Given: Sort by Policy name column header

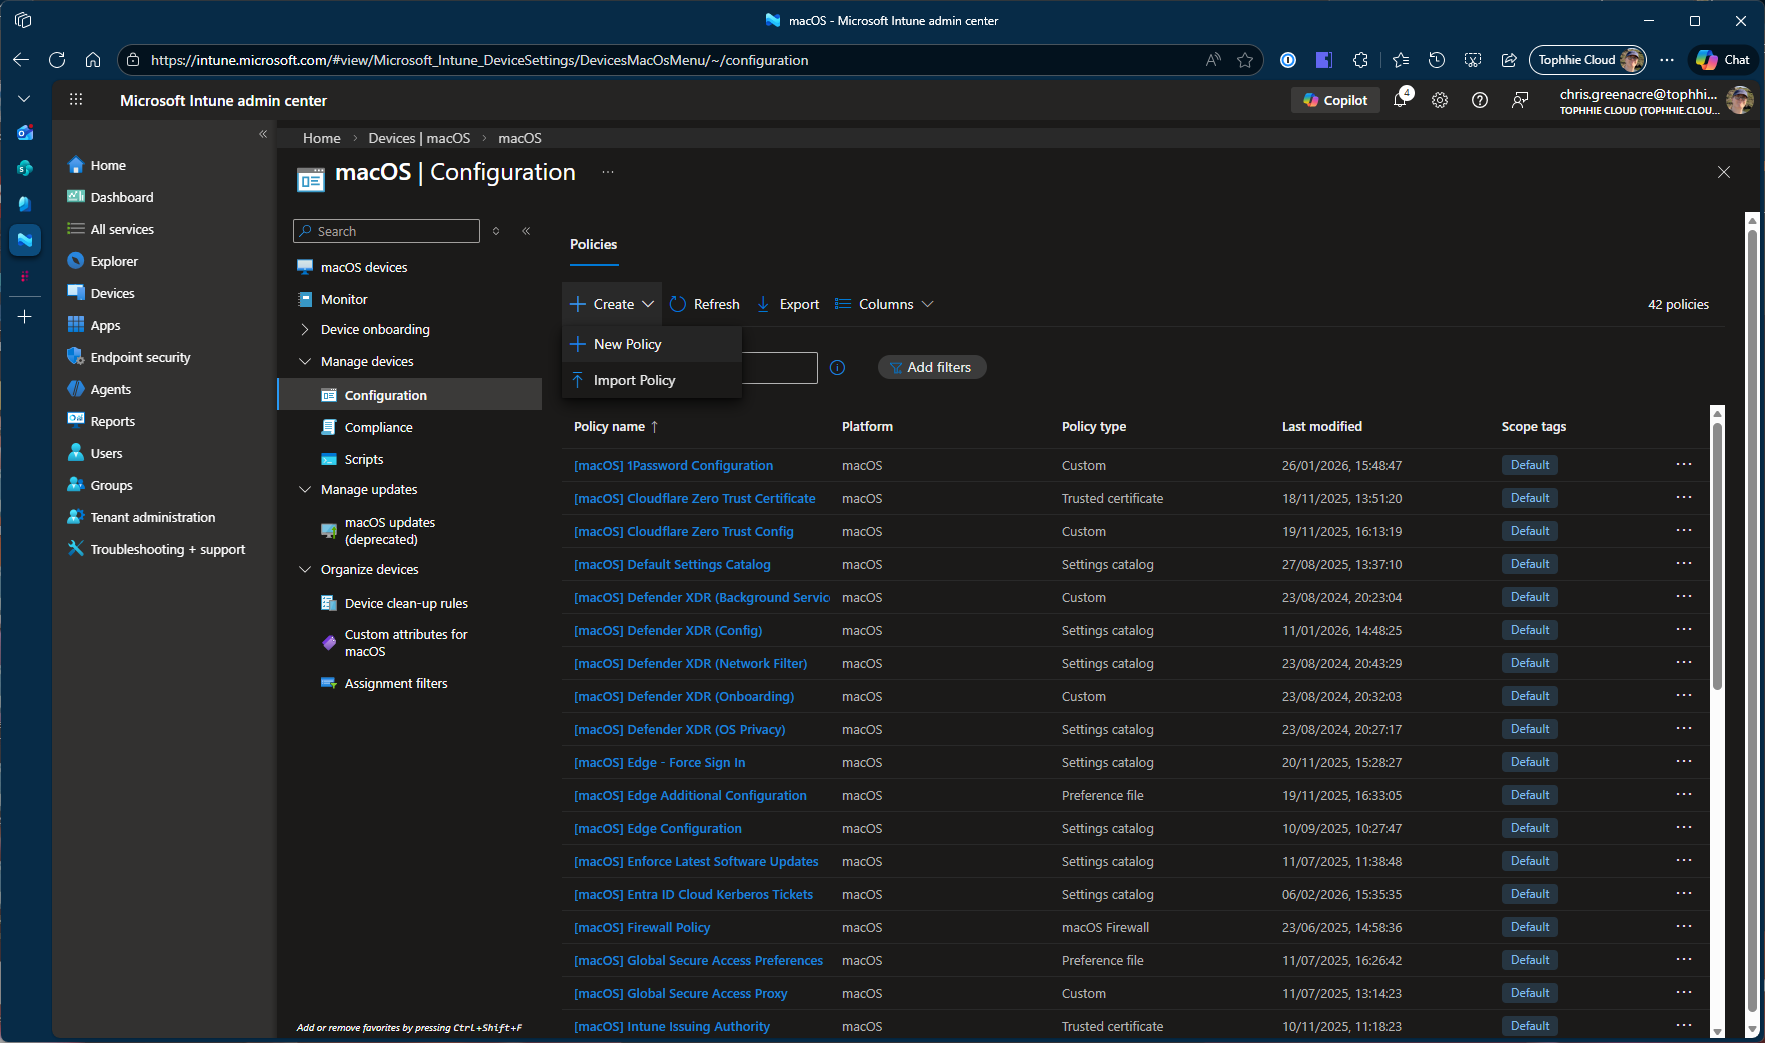Looking at the screenshot, I should coord(609,427).
